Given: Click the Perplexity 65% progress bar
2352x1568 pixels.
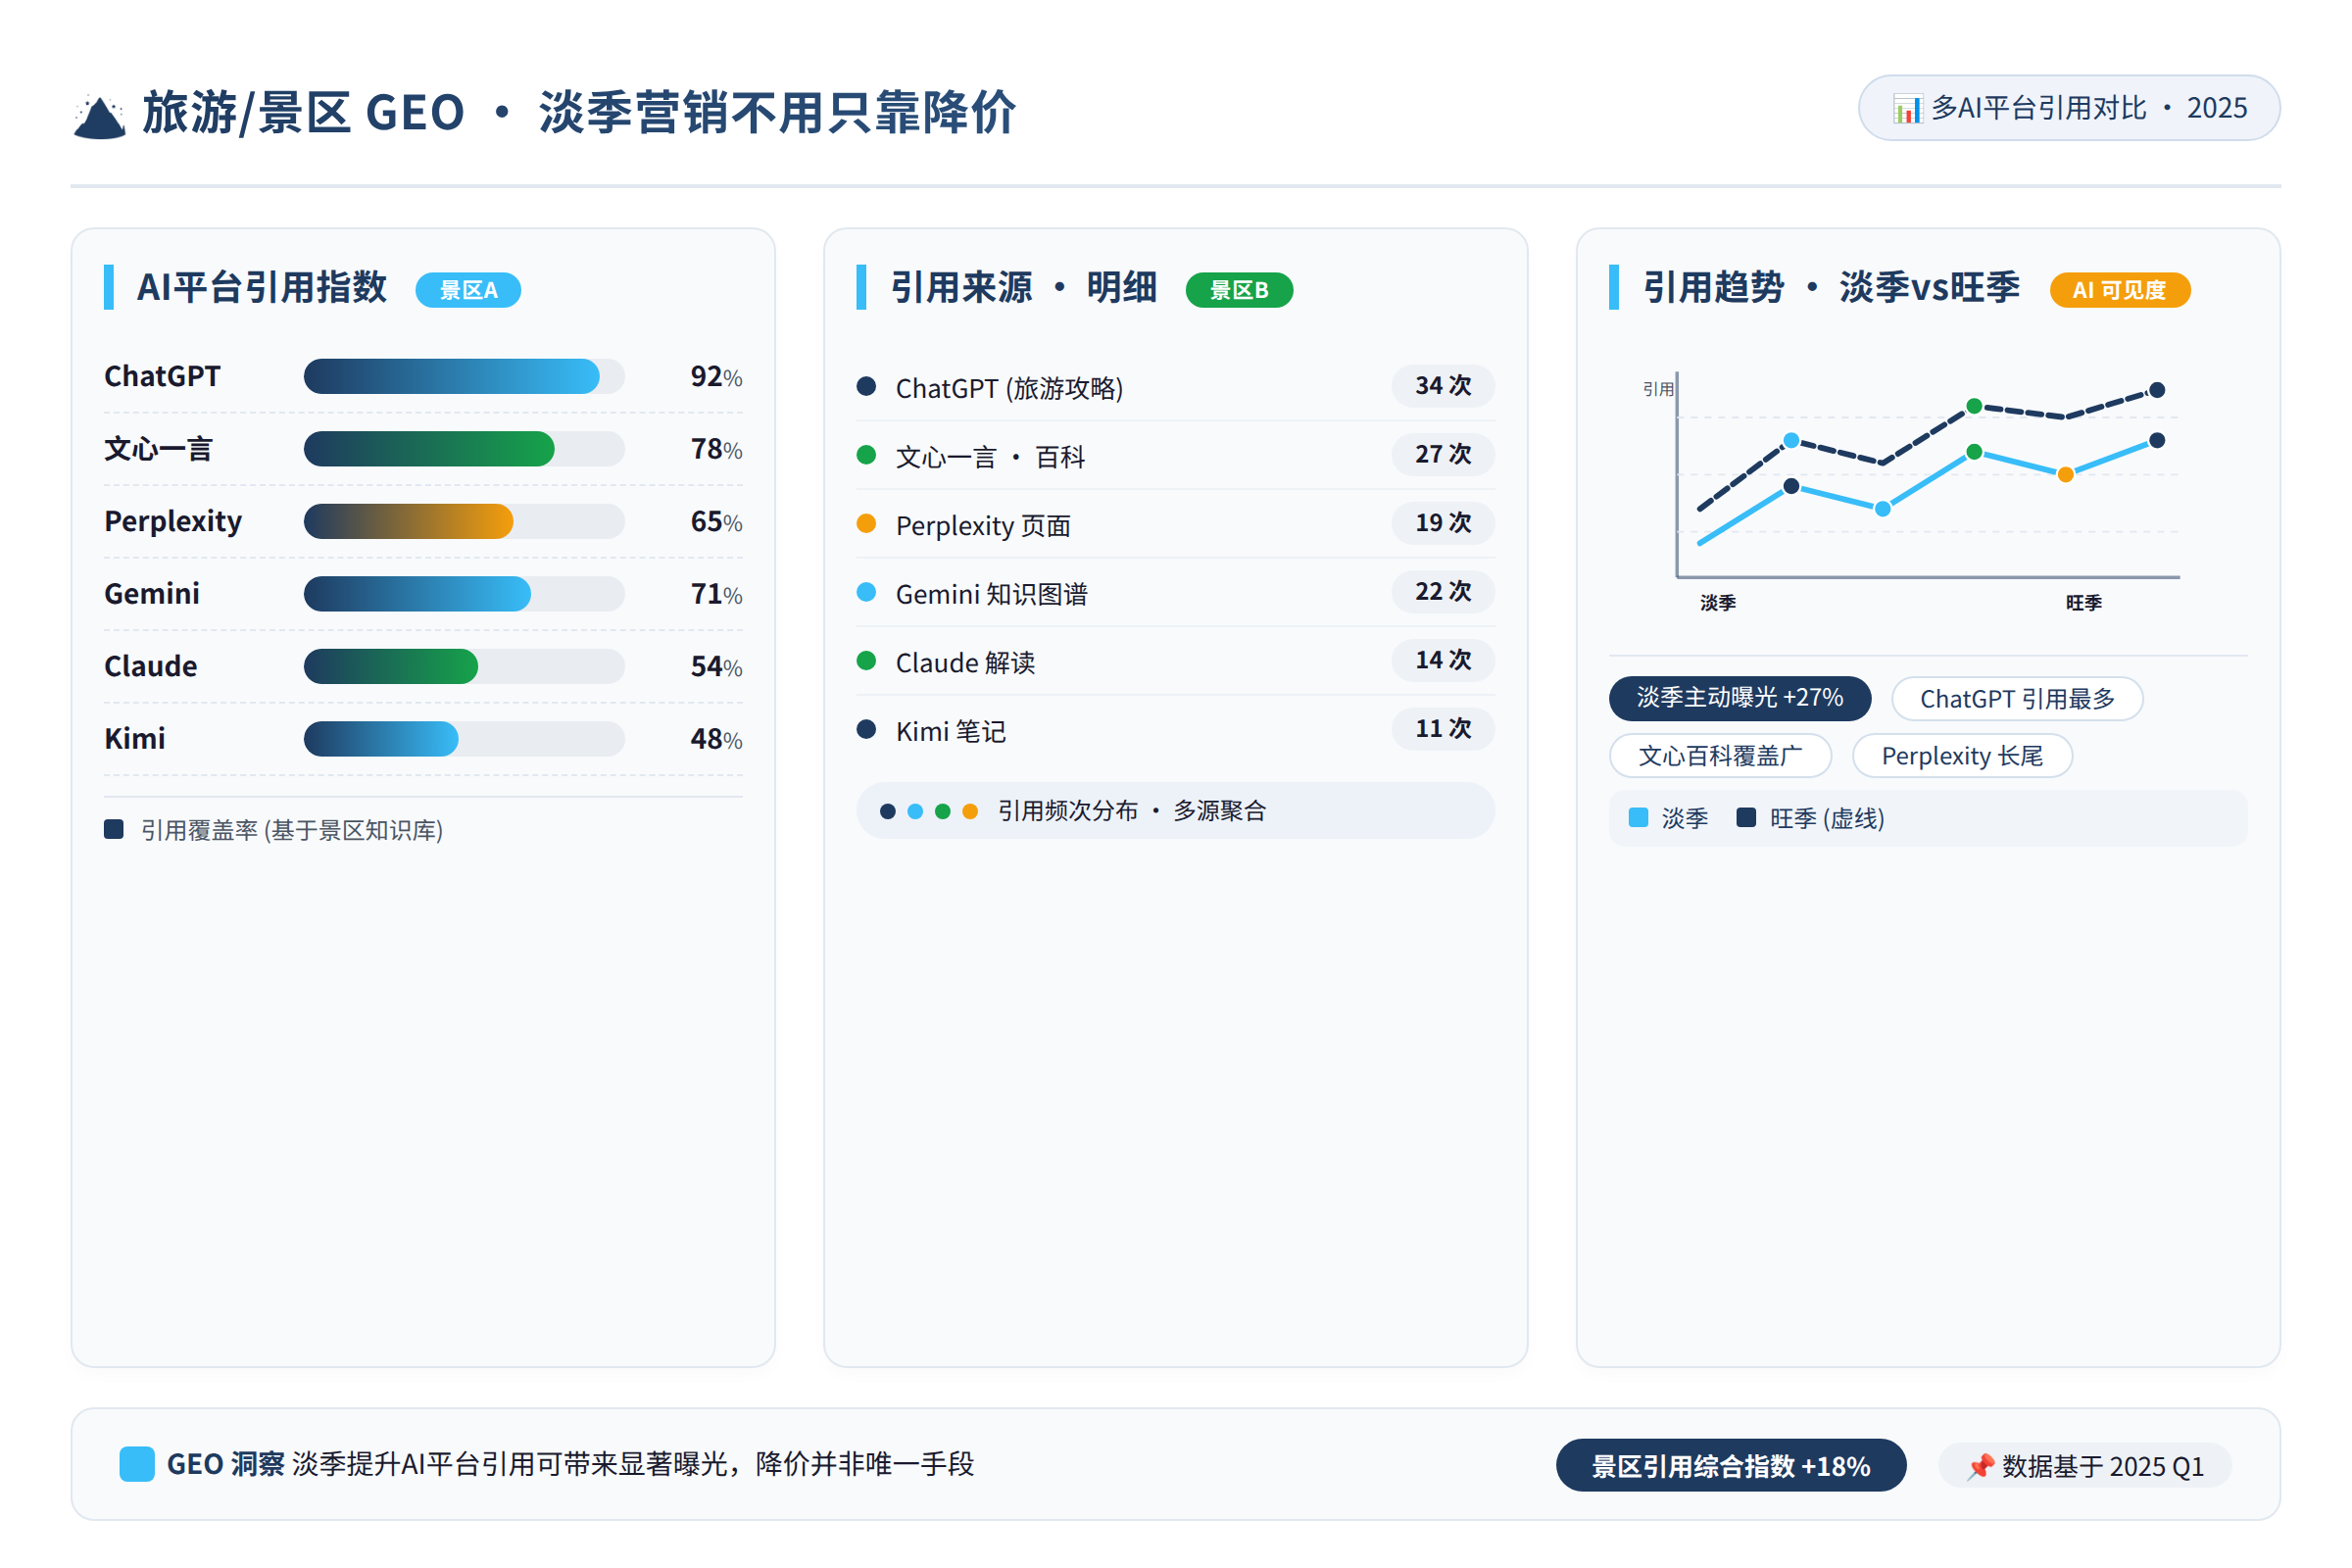Looking at the screenshot, I should pyautogui.click(x=464, y=522).
